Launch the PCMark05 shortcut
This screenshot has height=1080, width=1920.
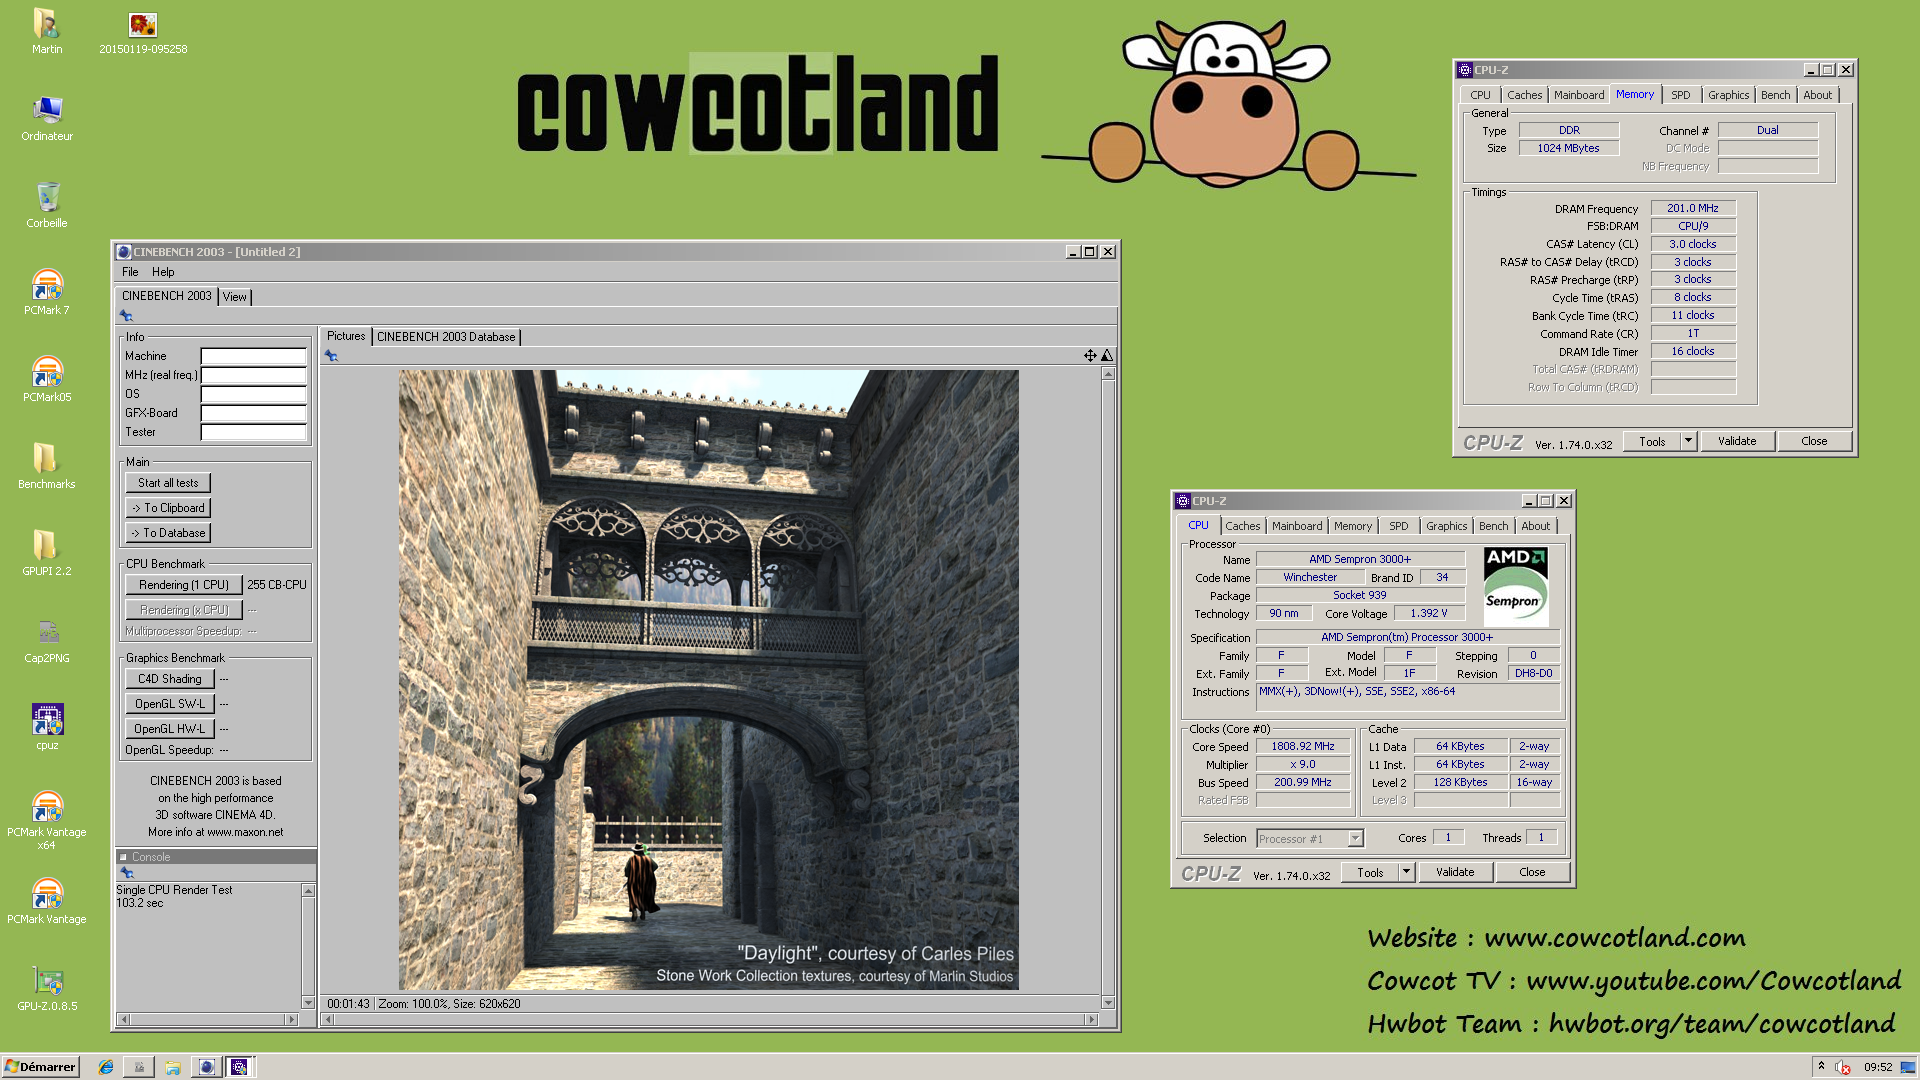click(47, 379)
